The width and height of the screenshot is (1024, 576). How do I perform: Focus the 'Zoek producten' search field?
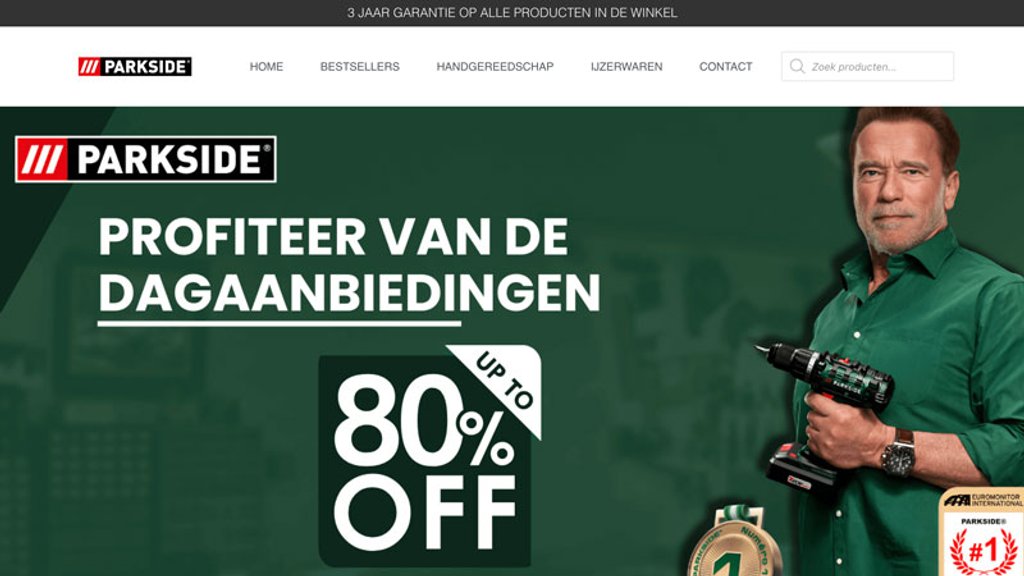(x=867, y=67)
